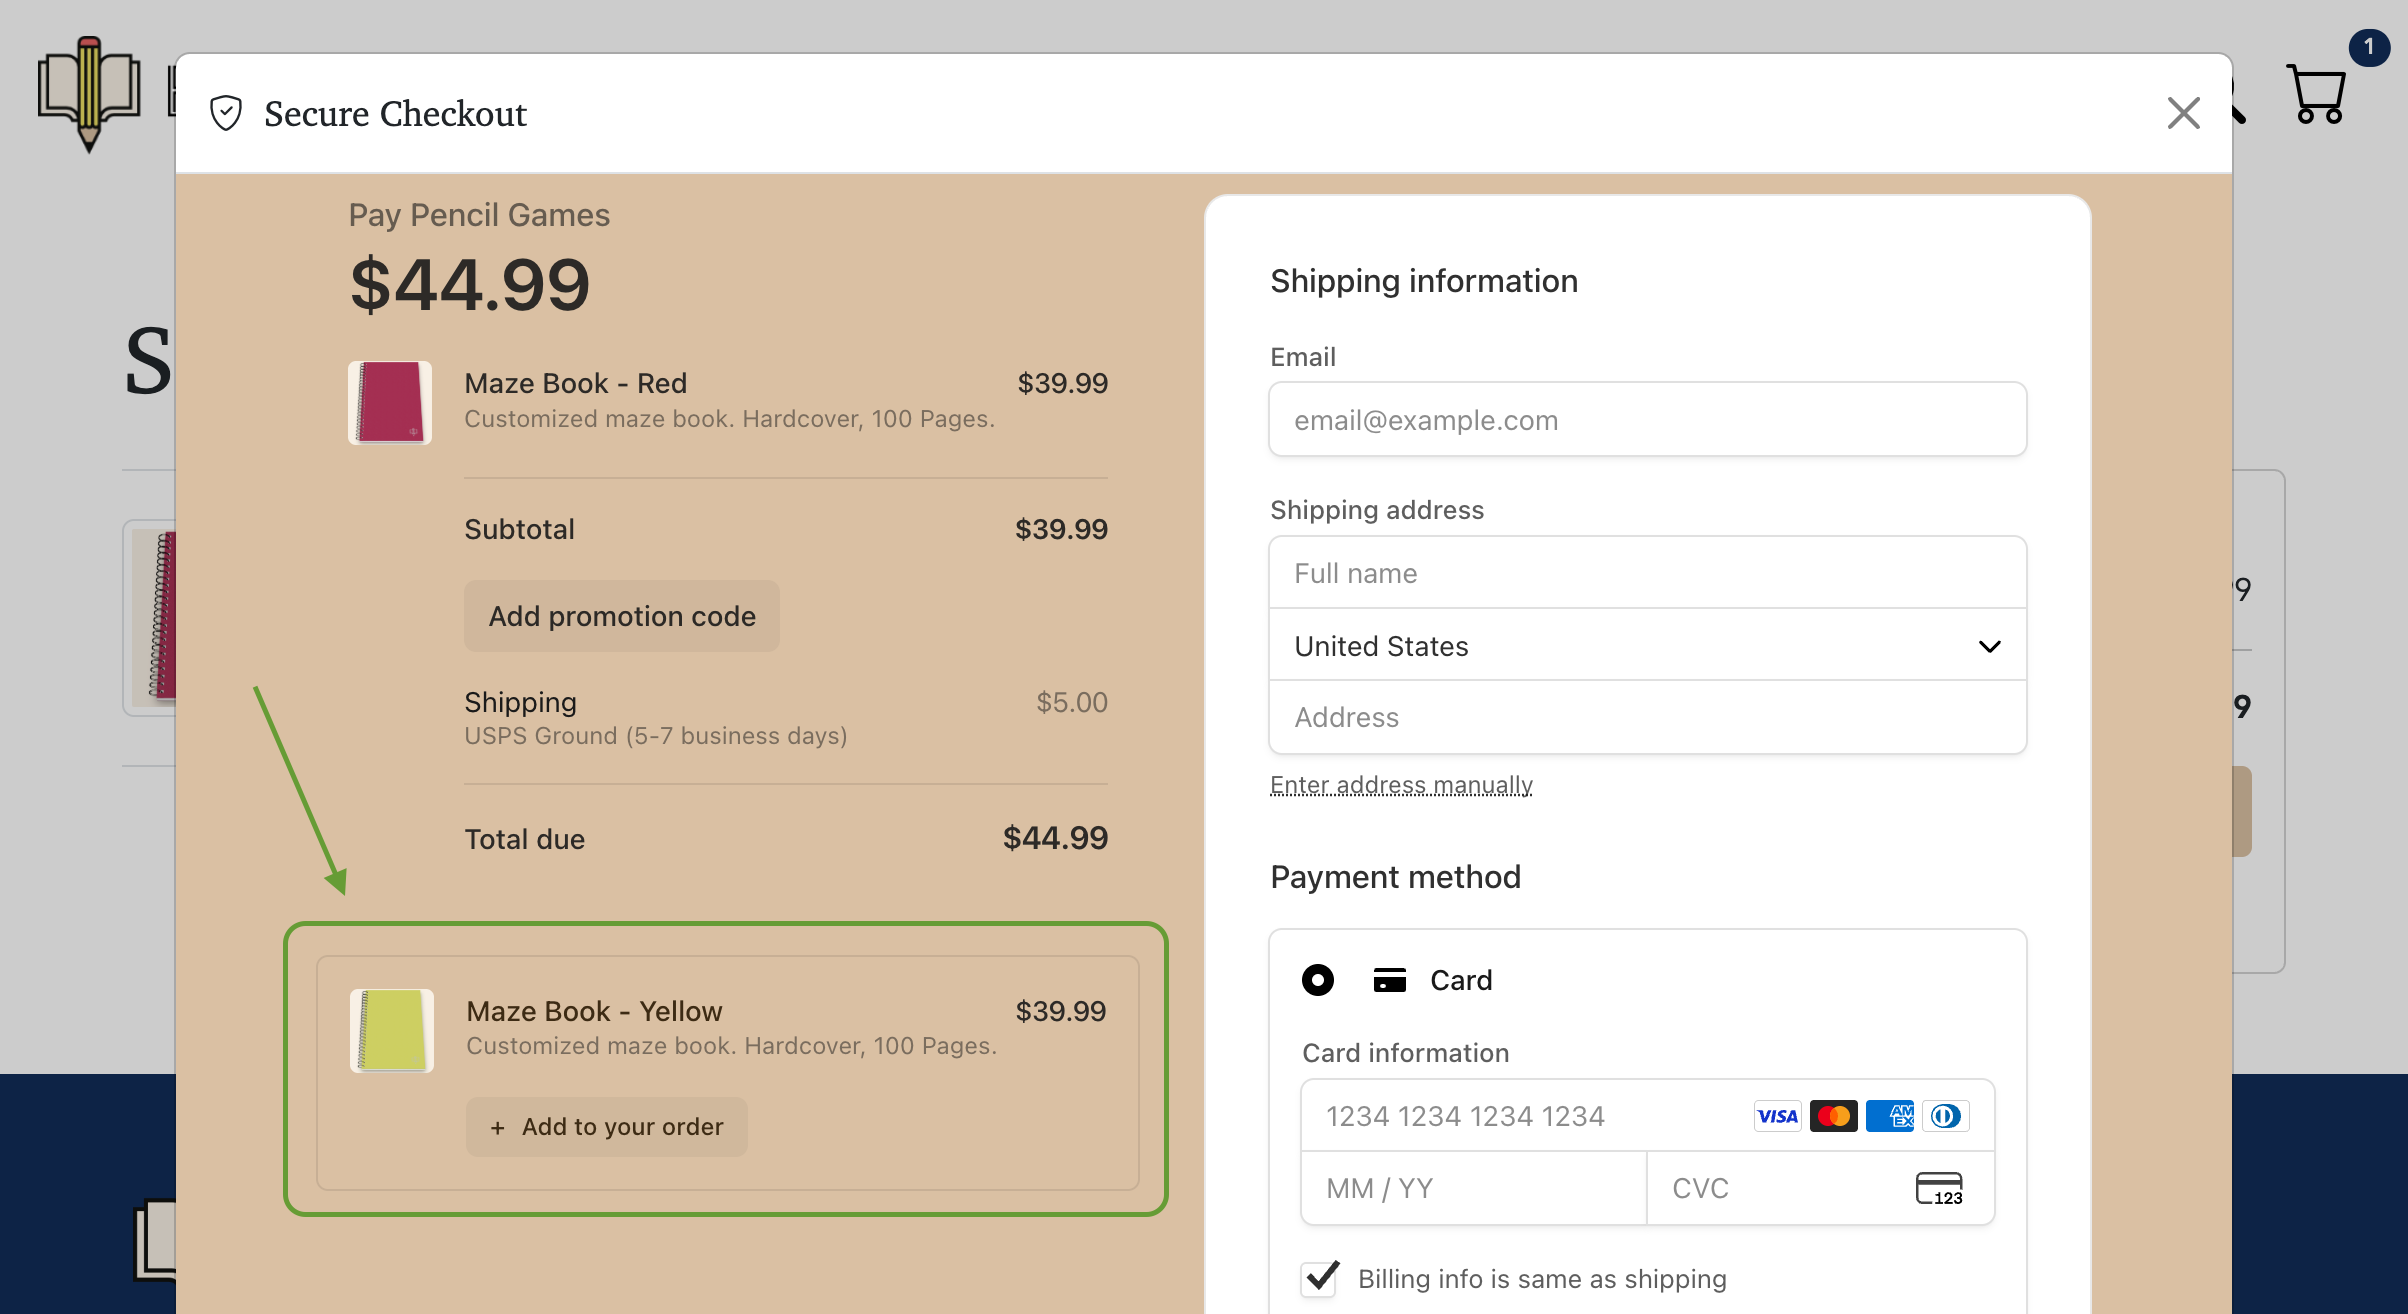
Task: Click Add promotion code button
Action: [x=621, y=616]
